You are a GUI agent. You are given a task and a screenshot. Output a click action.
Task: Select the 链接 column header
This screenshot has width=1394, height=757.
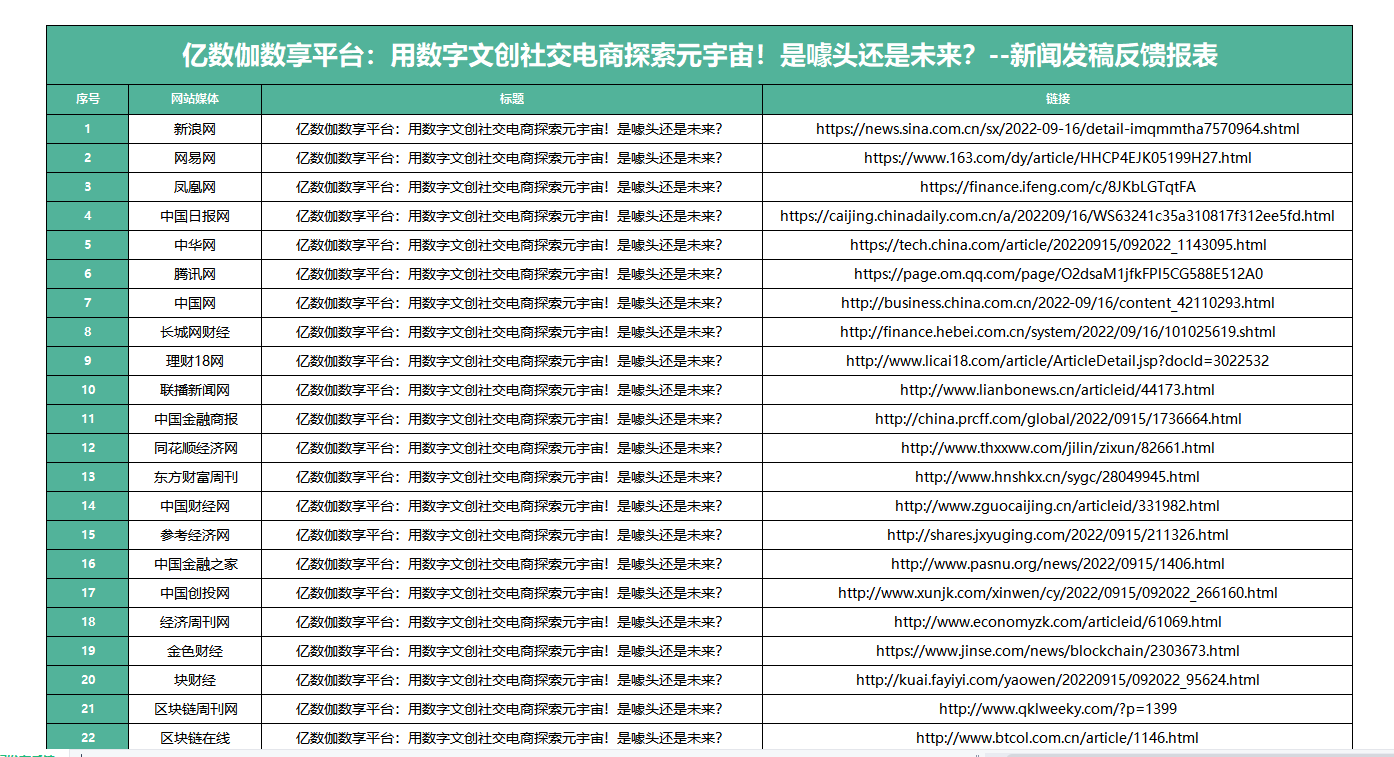click(x=1057, y=99)
